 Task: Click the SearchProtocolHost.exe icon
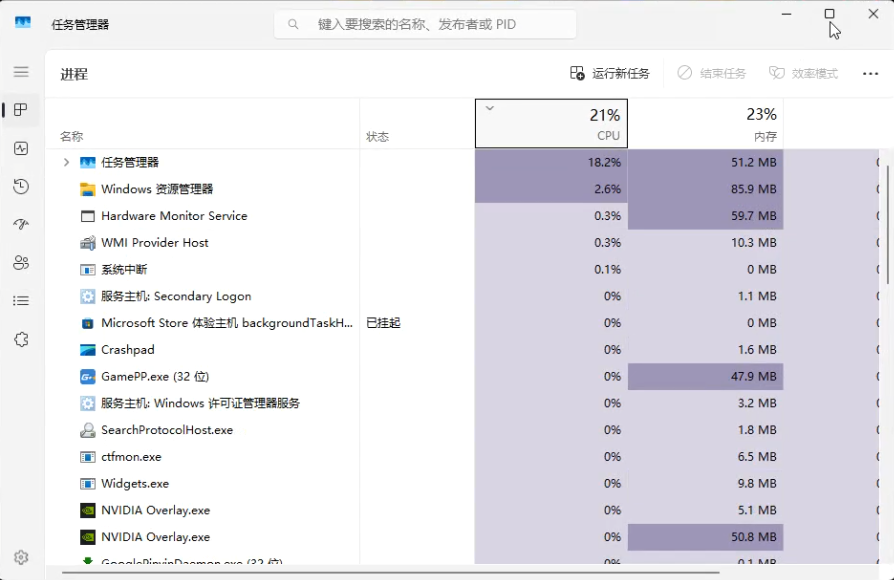[x=87, y=430]
